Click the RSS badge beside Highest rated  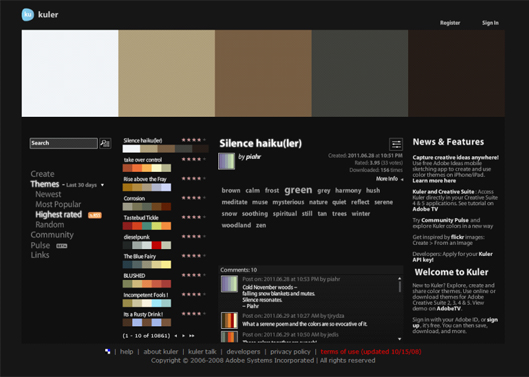click(95, 215)
